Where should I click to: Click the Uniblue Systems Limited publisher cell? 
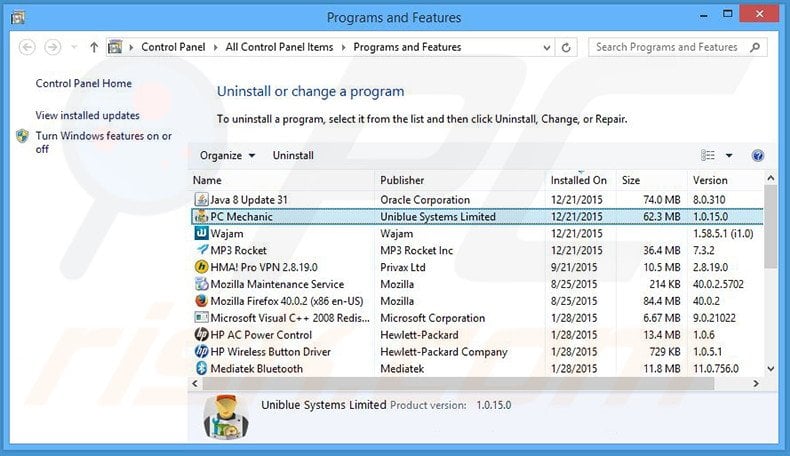(x=438, y=217)
